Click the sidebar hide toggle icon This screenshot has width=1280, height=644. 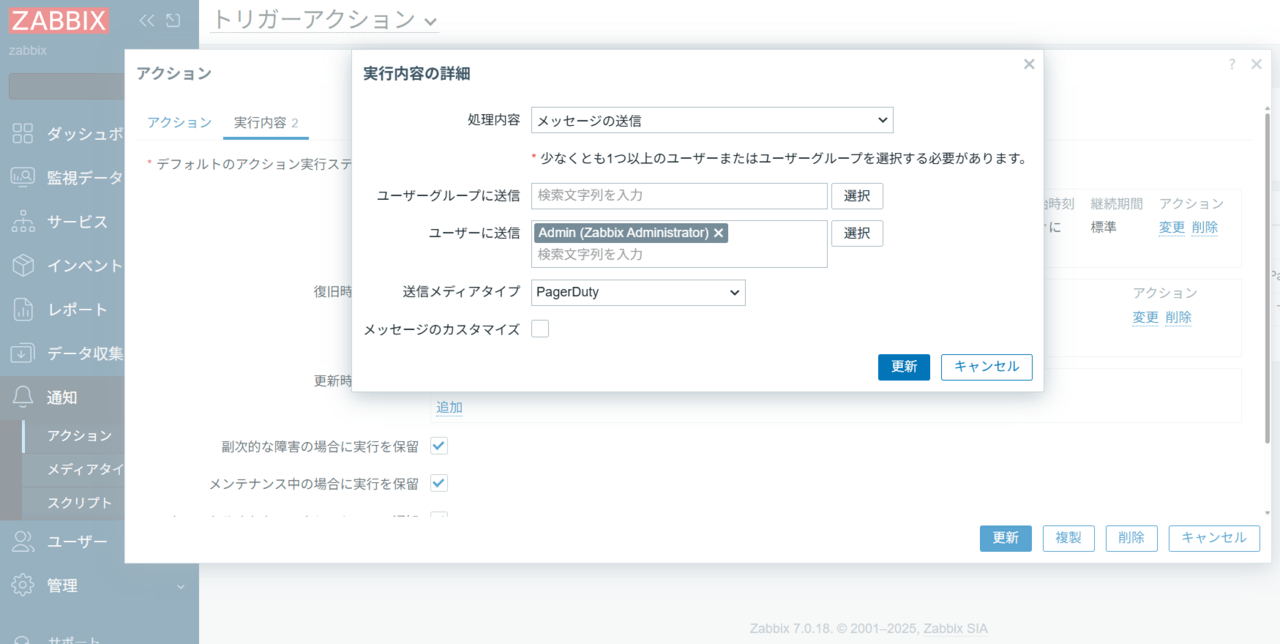173,20
